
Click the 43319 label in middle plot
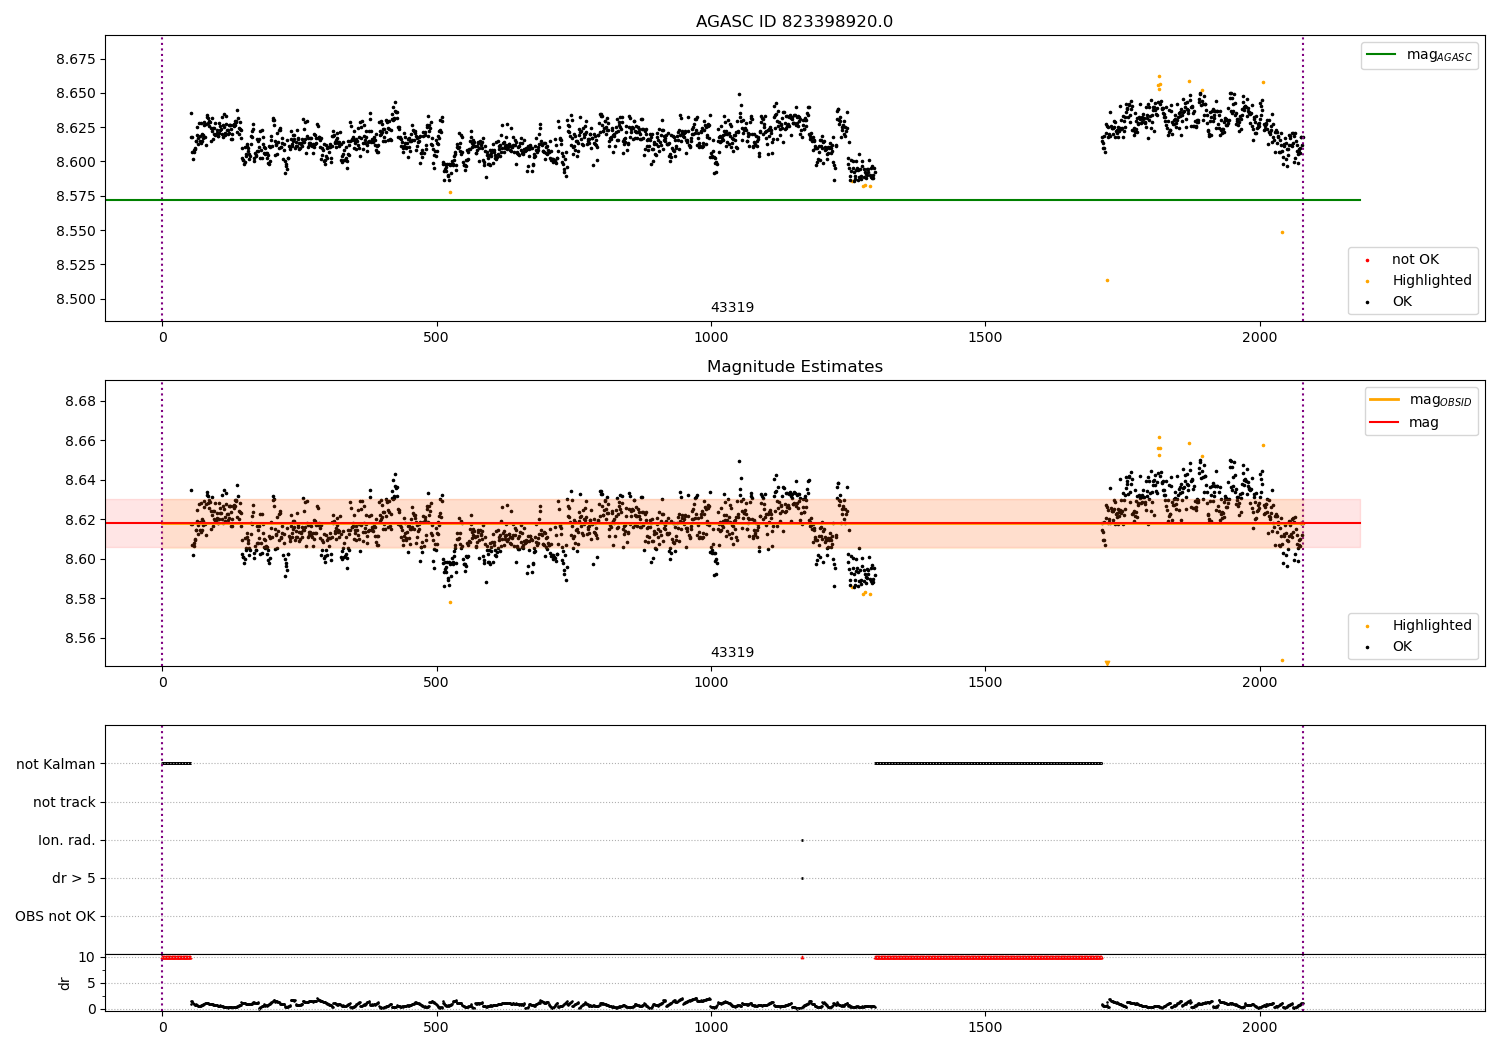732,653
